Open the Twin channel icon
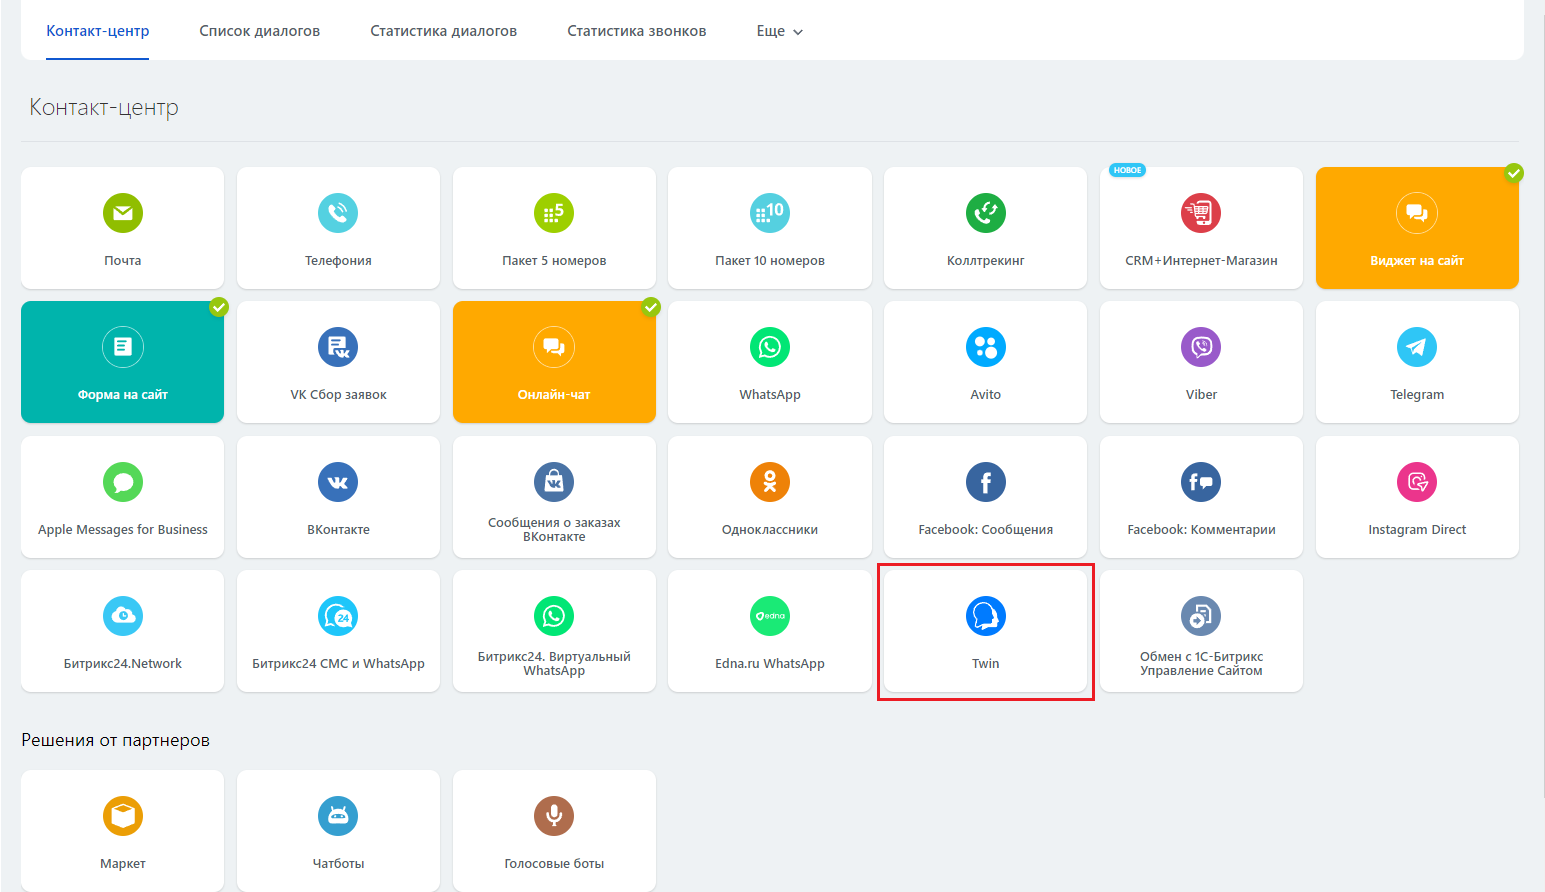 (x=986, y=616)
